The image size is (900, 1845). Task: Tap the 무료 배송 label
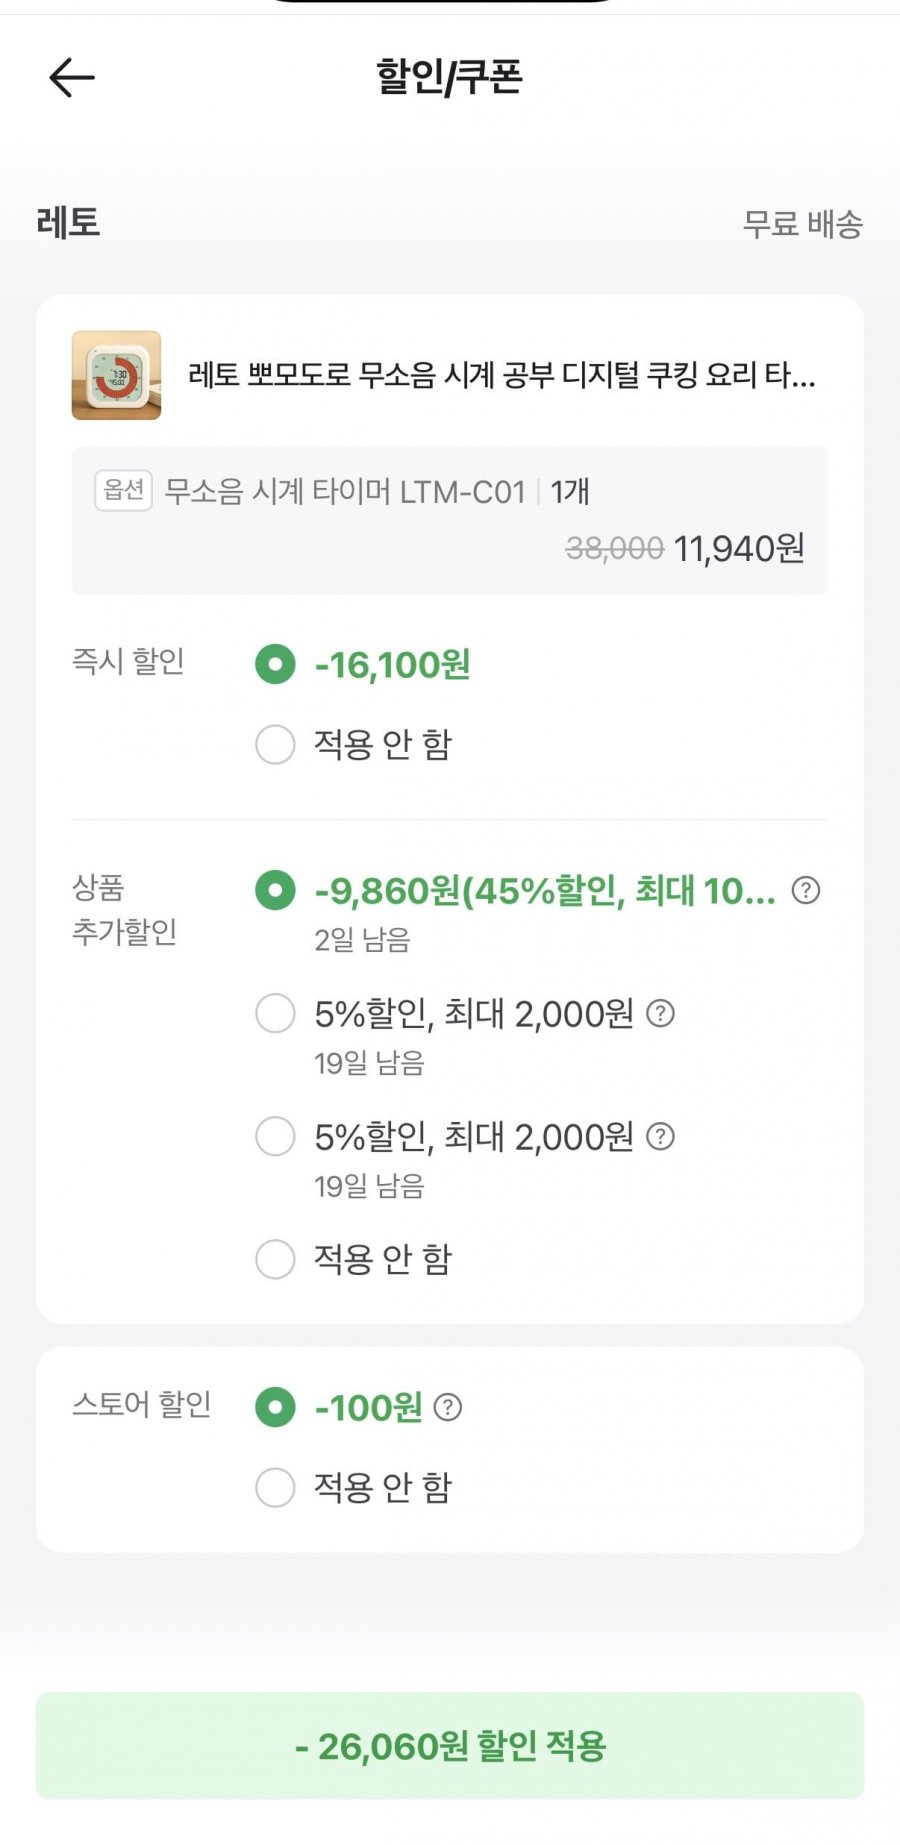(x=802, y=224)
